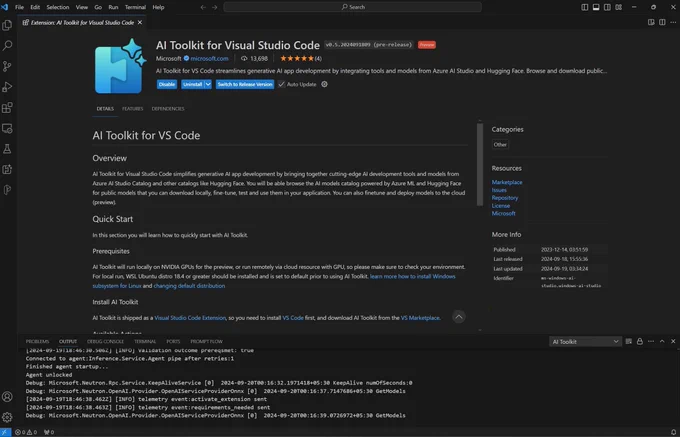This screenshot has width=680, height=437.
Task: Clear the output panel
Action: (628, 342)
